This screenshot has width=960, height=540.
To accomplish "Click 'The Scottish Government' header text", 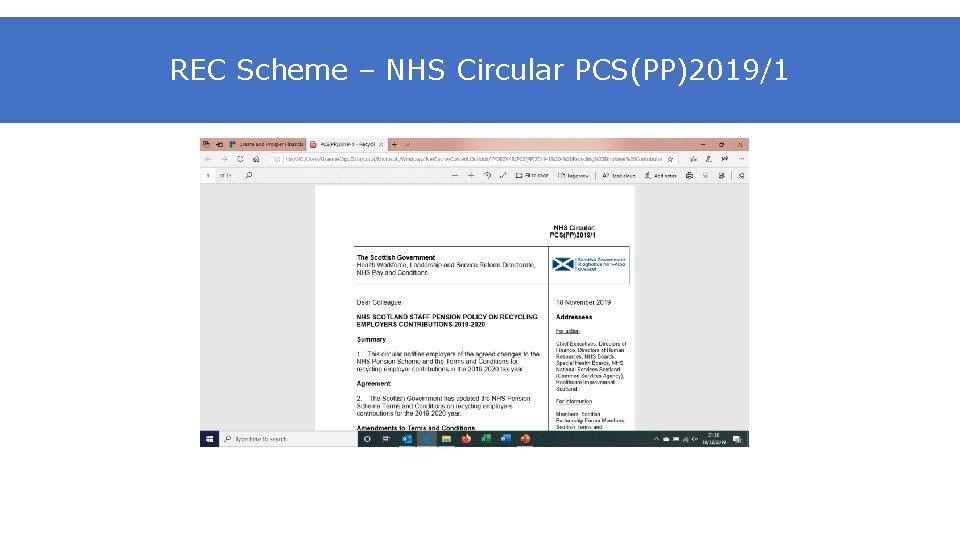I will (396, 258).
